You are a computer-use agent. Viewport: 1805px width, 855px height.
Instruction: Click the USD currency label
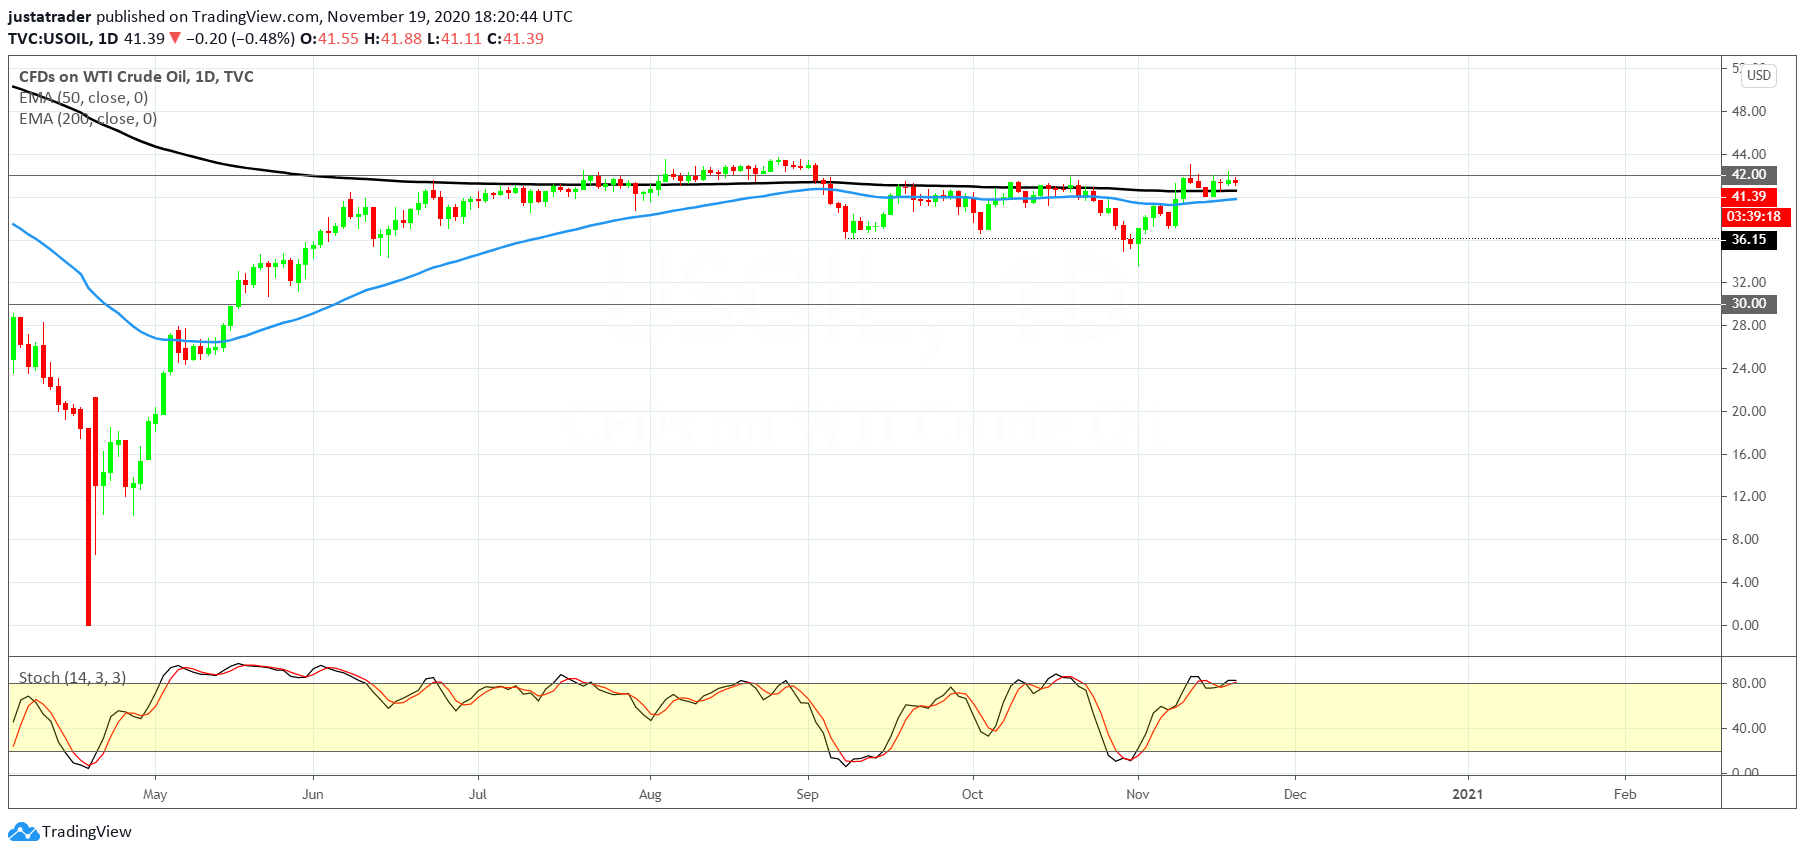click(1759, 75)
